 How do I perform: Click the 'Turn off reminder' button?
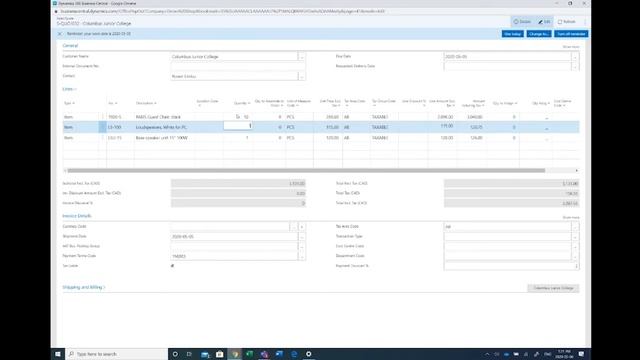click(x=571, y=34)
